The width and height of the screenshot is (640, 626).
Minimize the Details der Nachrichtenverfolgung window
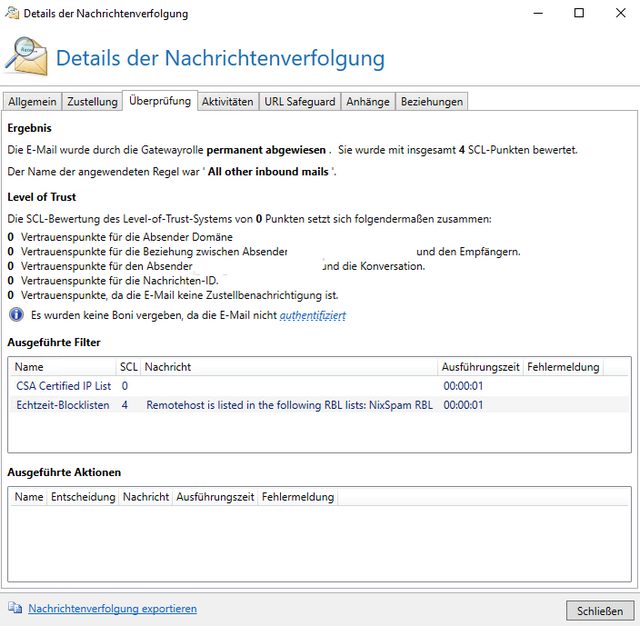click(x=538, y=13)
